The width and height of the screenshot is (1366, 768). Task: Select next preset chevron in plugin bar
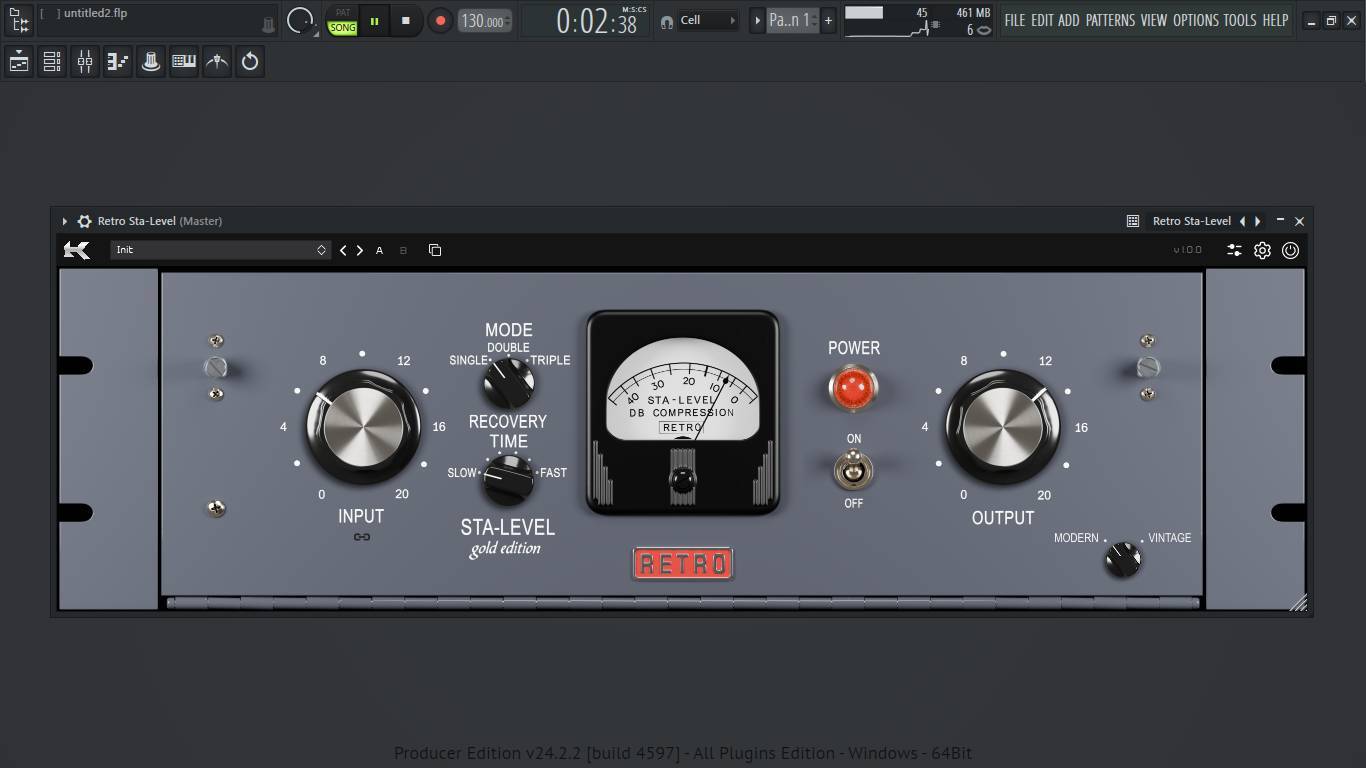[360, 250]
